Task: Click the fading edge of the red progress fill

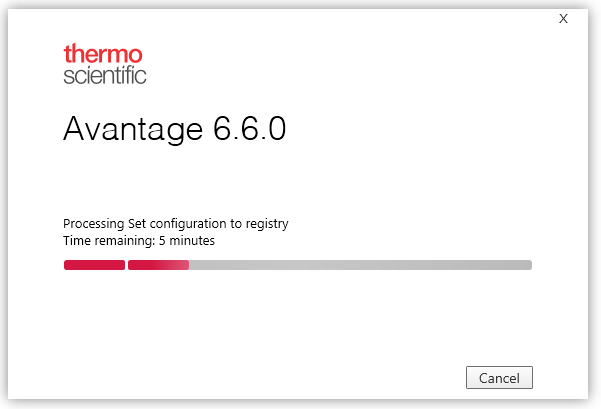Action: 185,265
